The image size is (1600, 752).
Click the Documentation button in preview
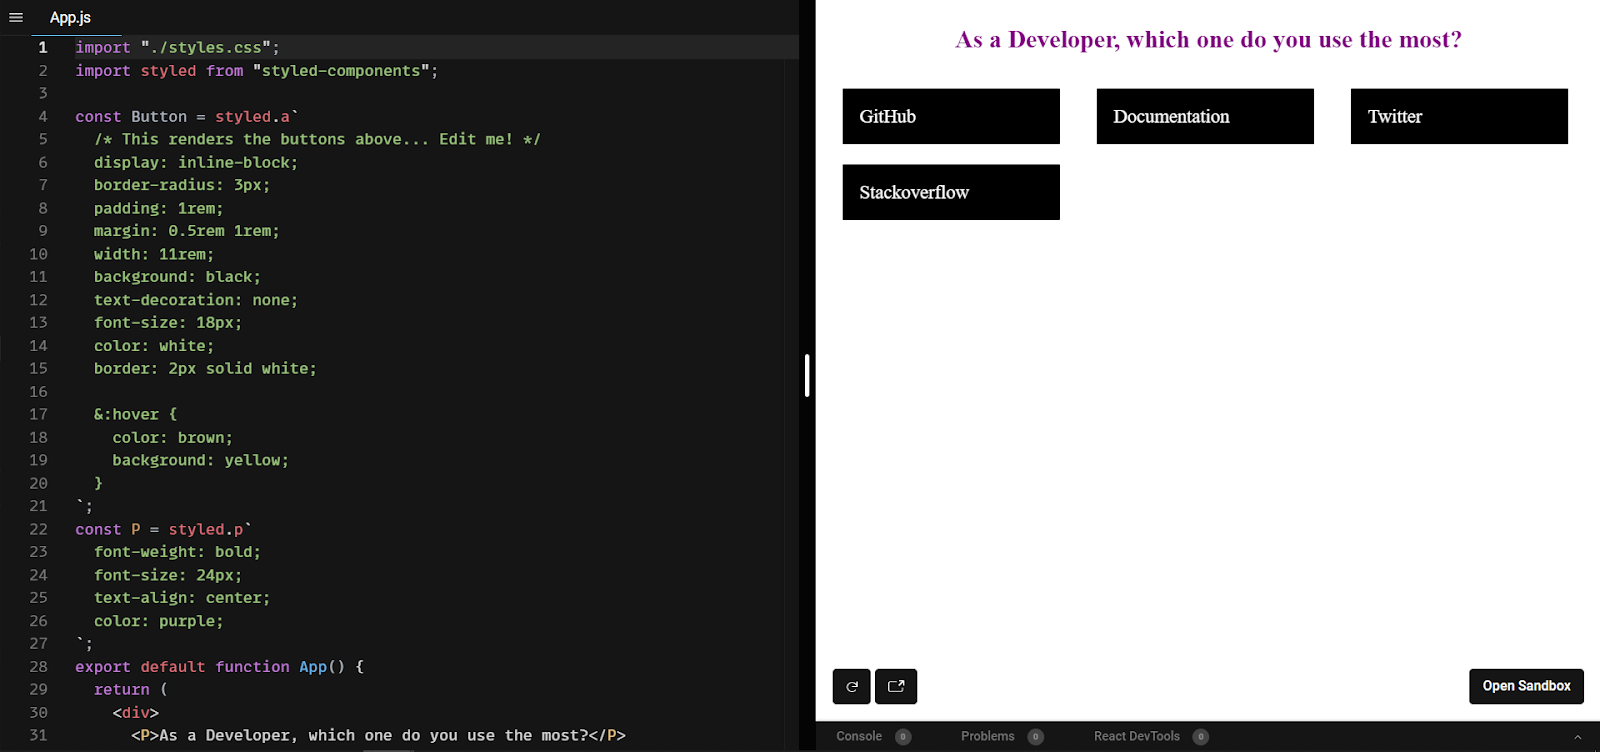pos(1205,116)
